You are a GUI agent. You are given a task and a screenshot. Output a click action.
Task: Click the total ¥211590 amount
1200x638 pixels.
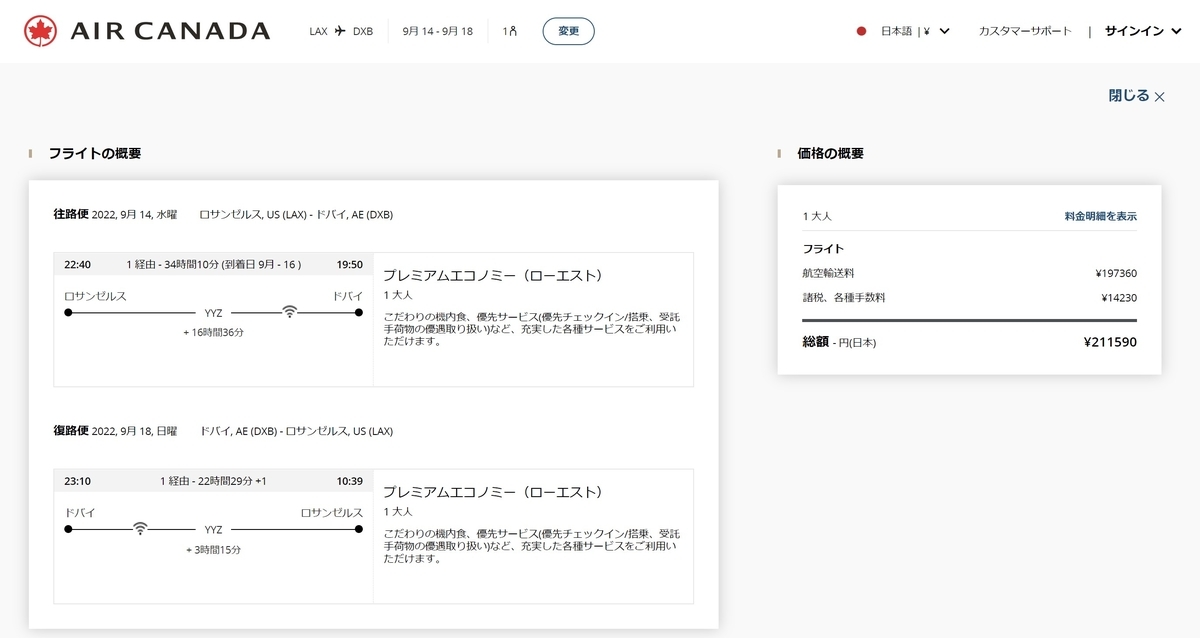[x=1110, y=342]
